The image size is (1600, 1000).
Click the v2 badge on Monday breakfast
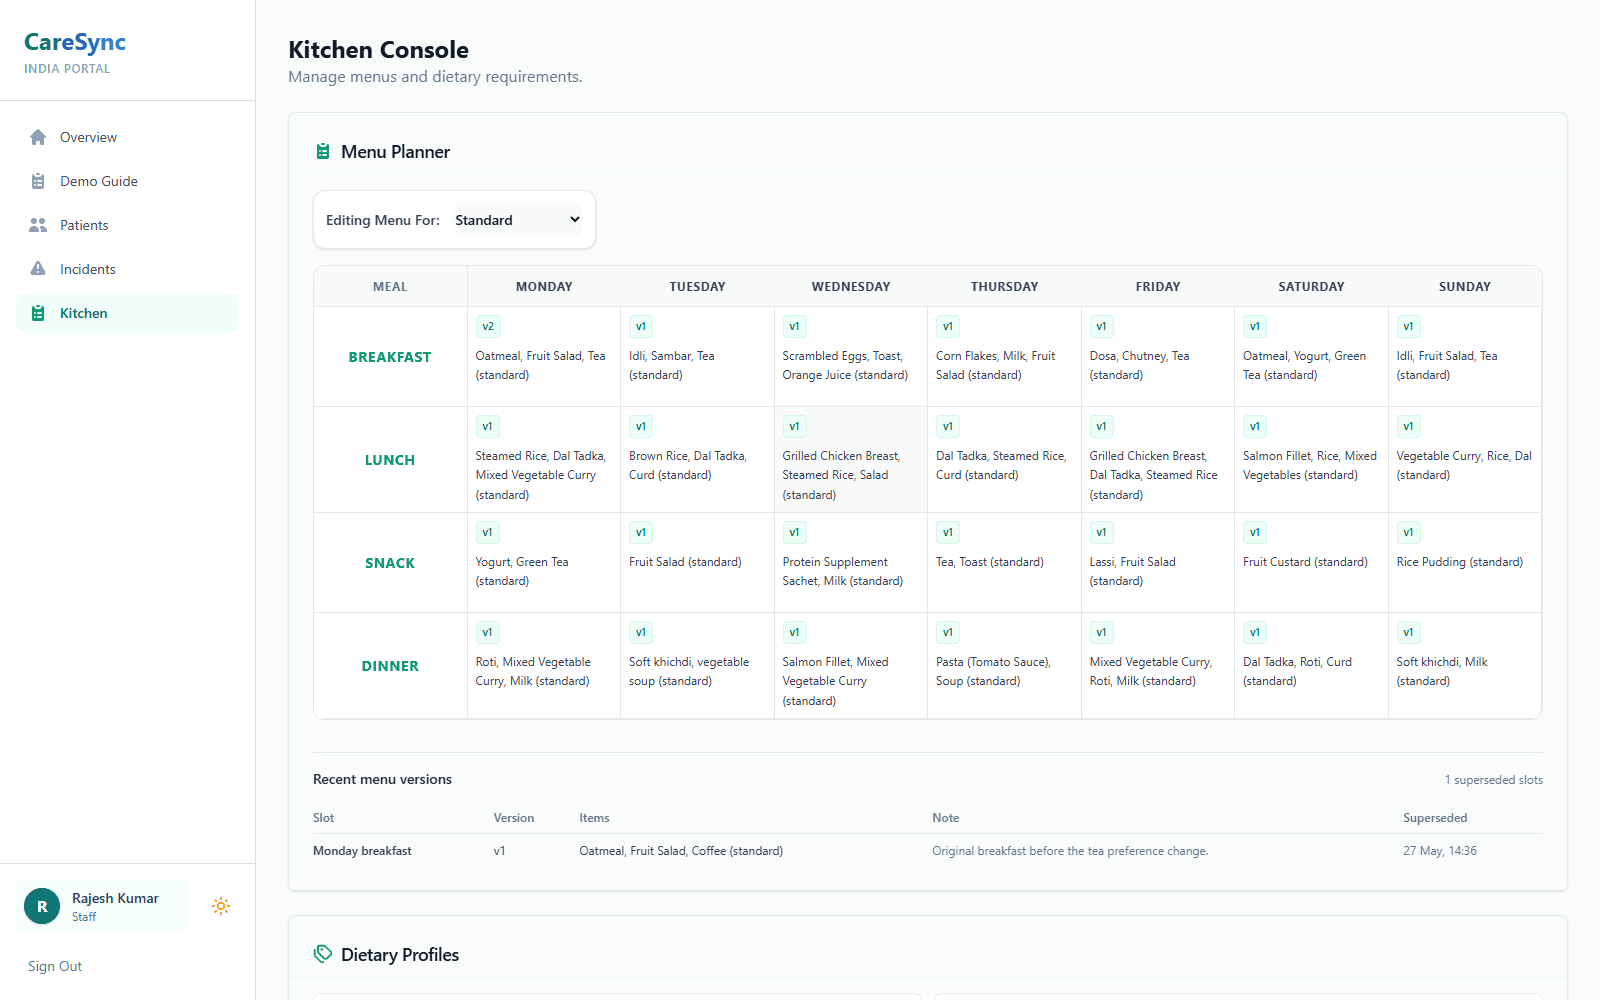tap(488, 326)
